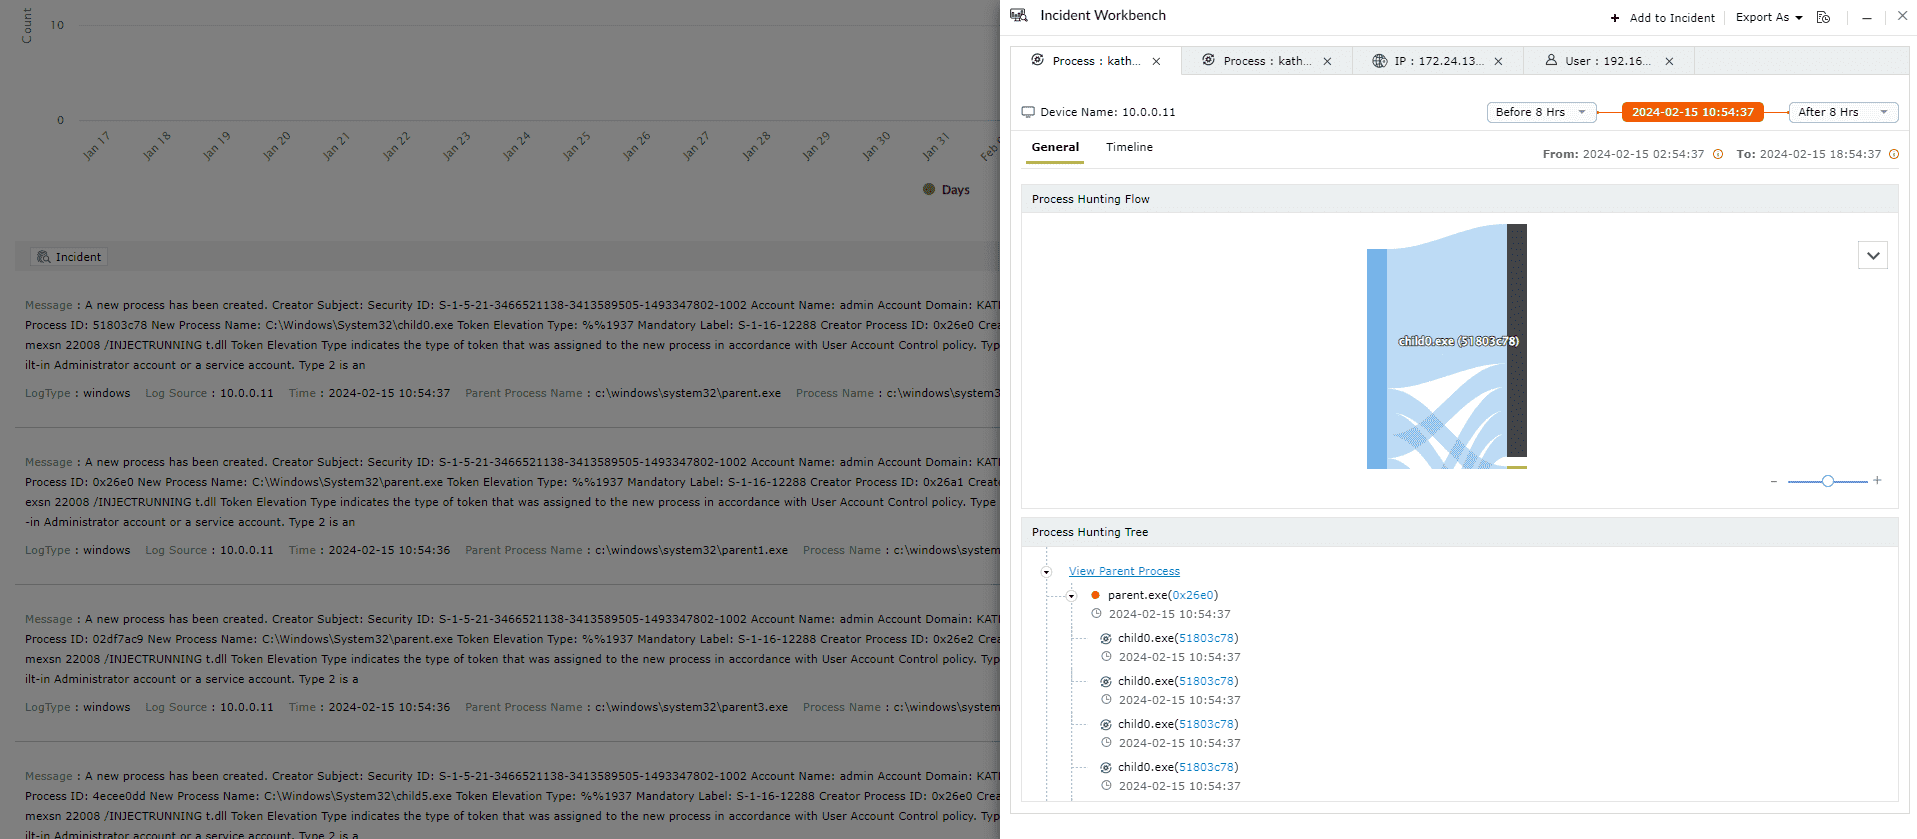The image size is (1917, 839).
Task: Click the flow chart zoom slider handle
Action: (1827, 481)
